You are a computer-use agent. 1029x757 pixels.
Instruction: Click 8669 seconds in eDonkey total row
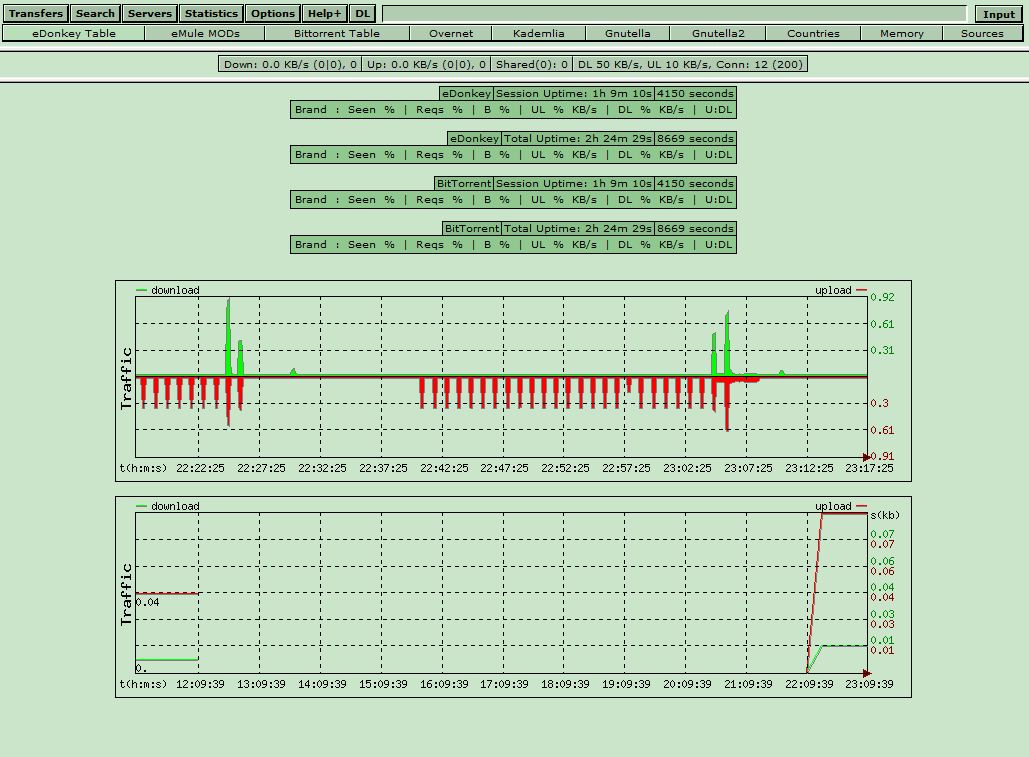point(695,138)
